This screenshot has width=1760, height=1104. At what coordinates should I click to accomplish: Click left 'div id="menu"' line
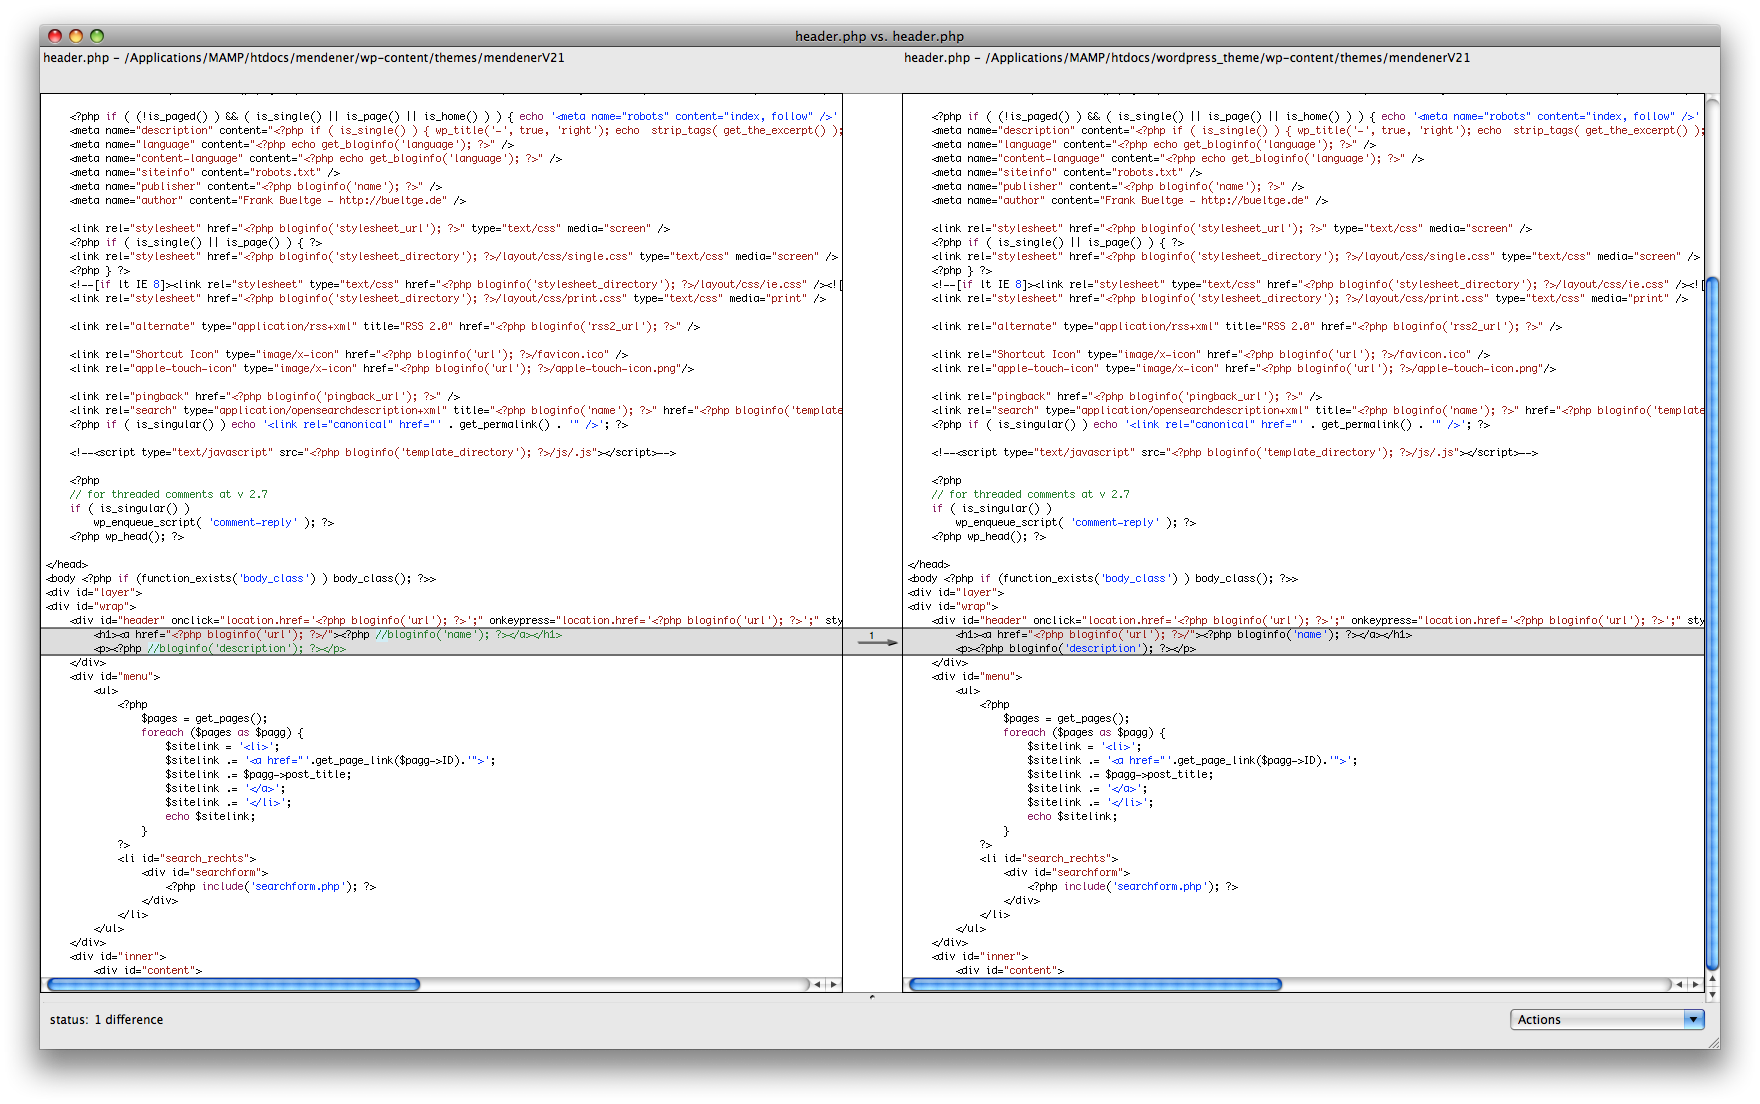pos(115,677)
